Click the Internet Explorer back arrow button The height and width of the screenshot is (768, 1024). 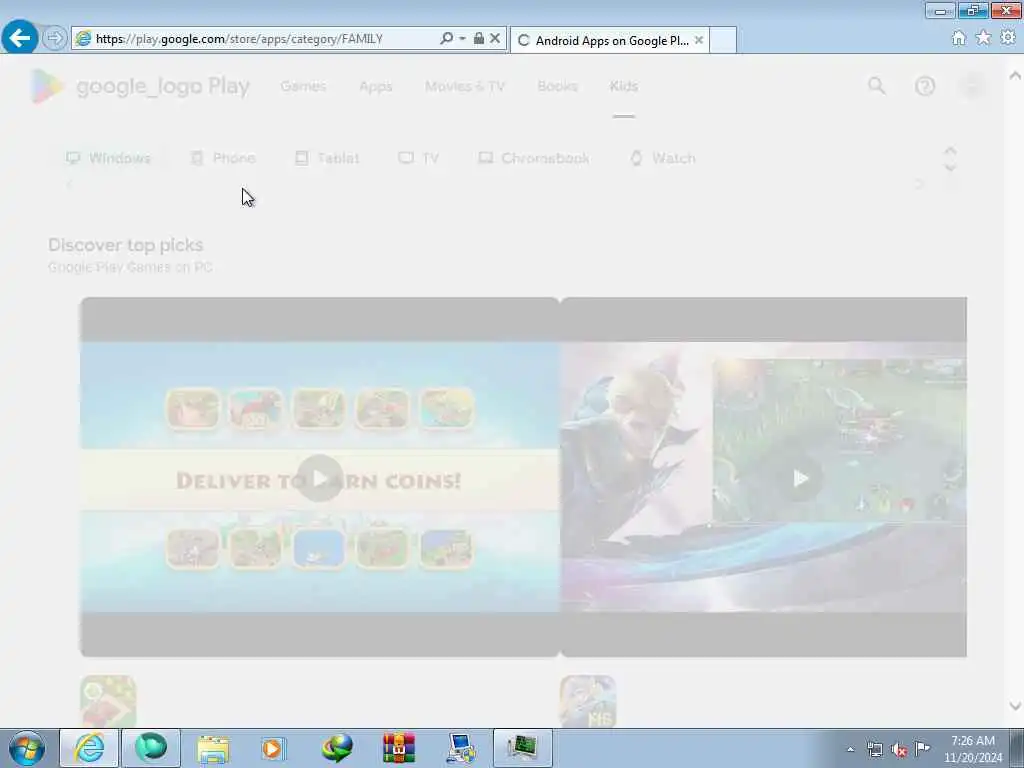20,38
